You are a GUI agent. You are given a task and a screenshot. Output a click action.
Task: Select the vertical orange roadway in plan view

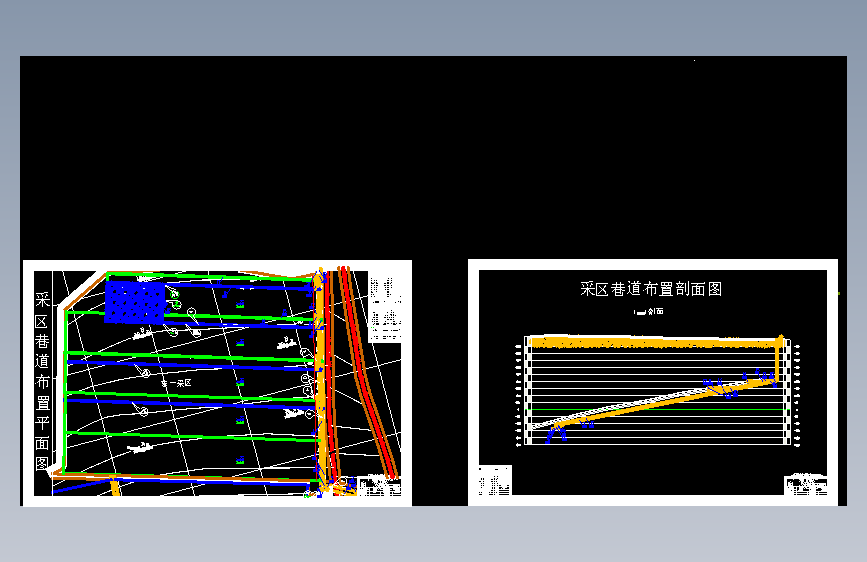(x=320, y=382)
